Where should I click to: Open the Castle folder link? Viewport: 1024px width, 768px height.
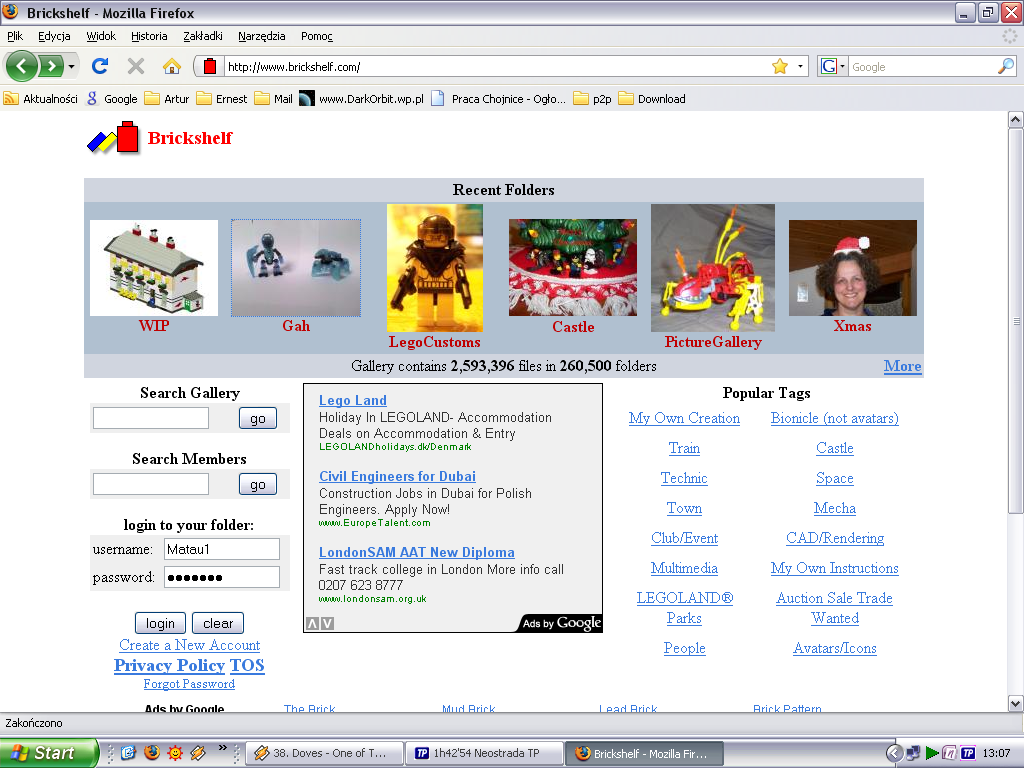pyautogui.click(x=573, y=327)
